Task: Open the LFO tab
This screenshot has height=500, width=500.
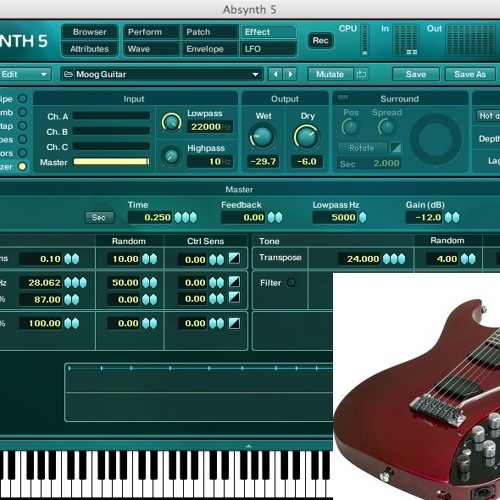Action: [x=268, y=49]
